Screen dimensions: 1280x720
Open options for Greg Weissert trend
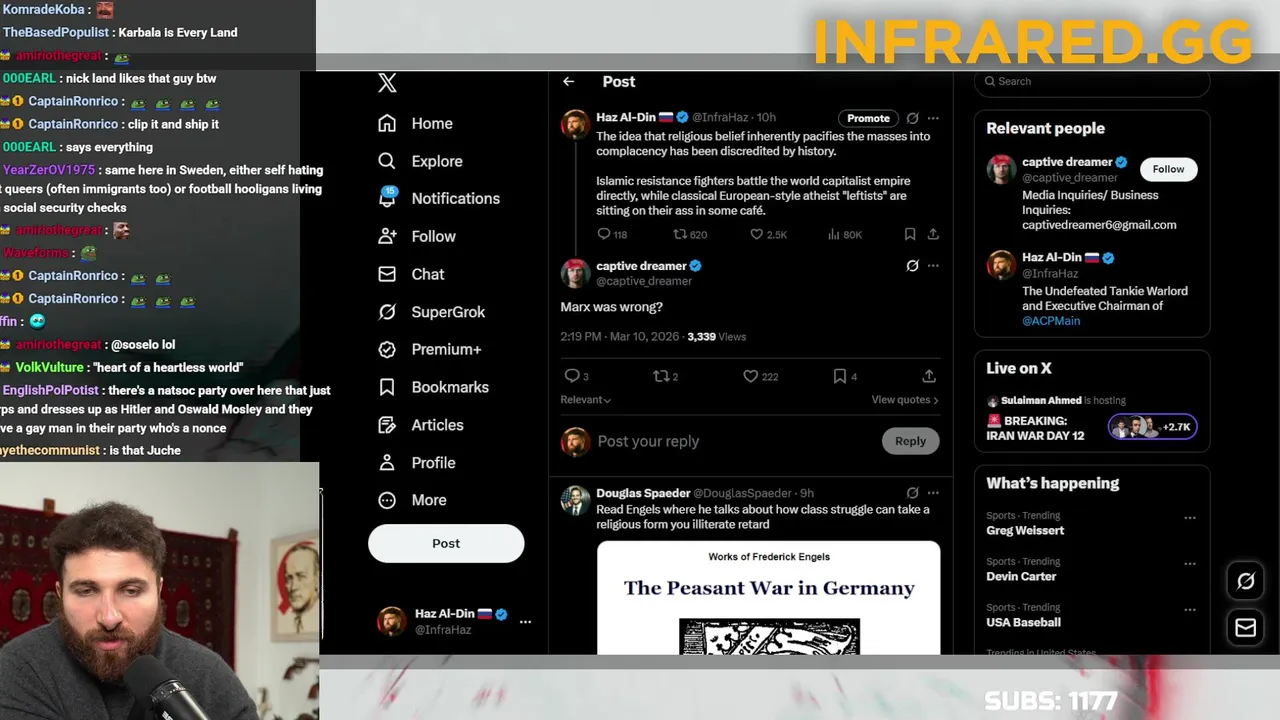[1190, 518]
